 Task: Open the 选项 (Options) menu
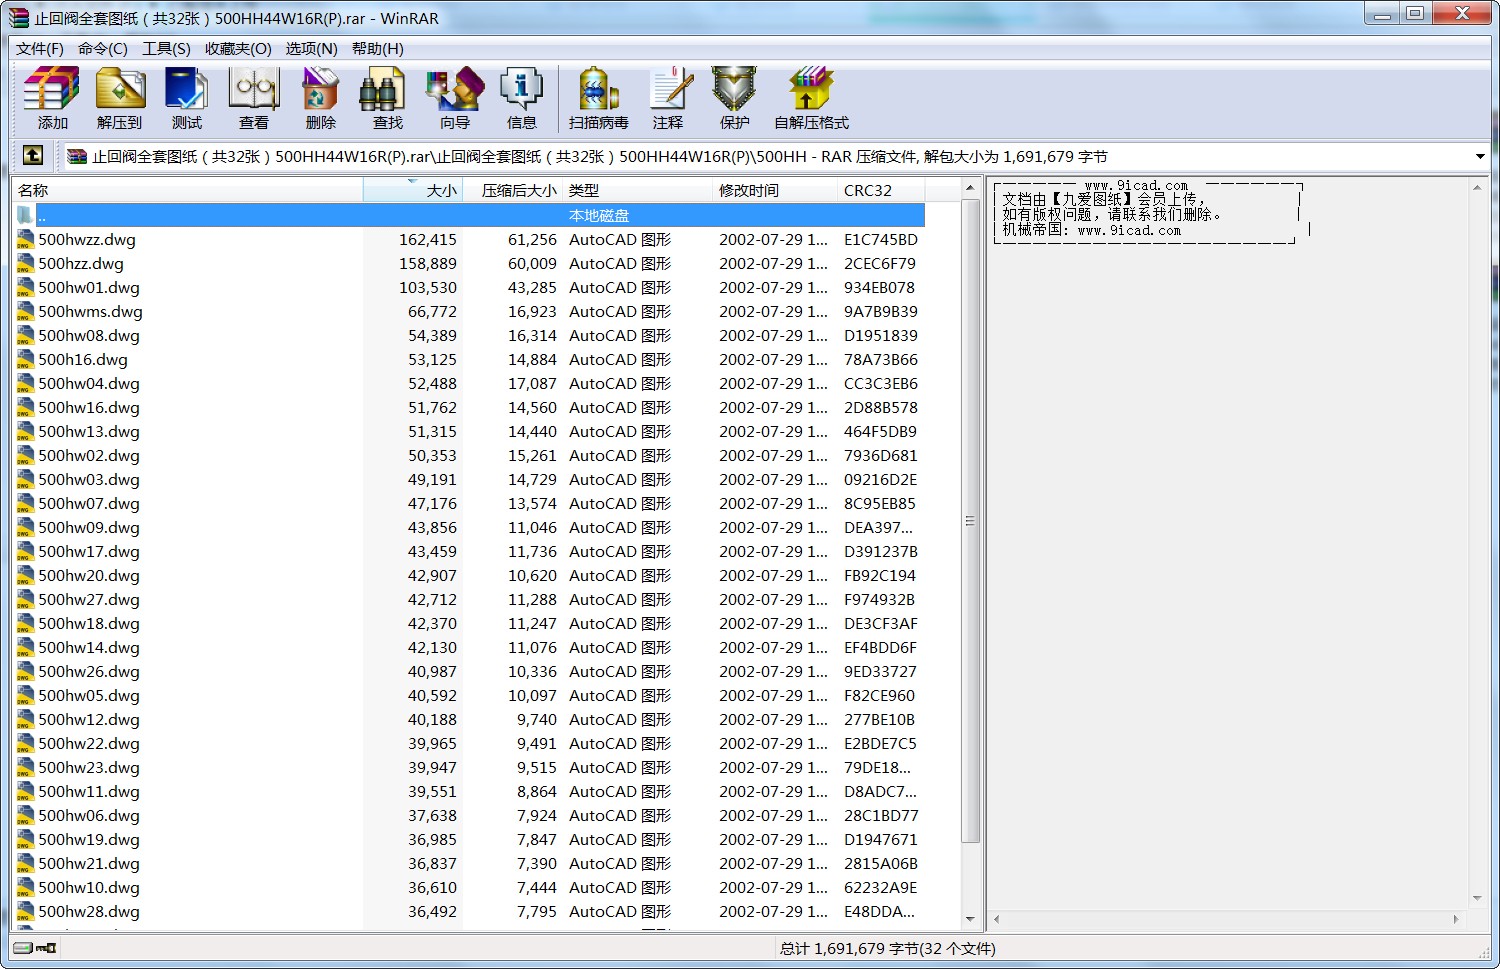pyautogui.click(x=311, y=48)
